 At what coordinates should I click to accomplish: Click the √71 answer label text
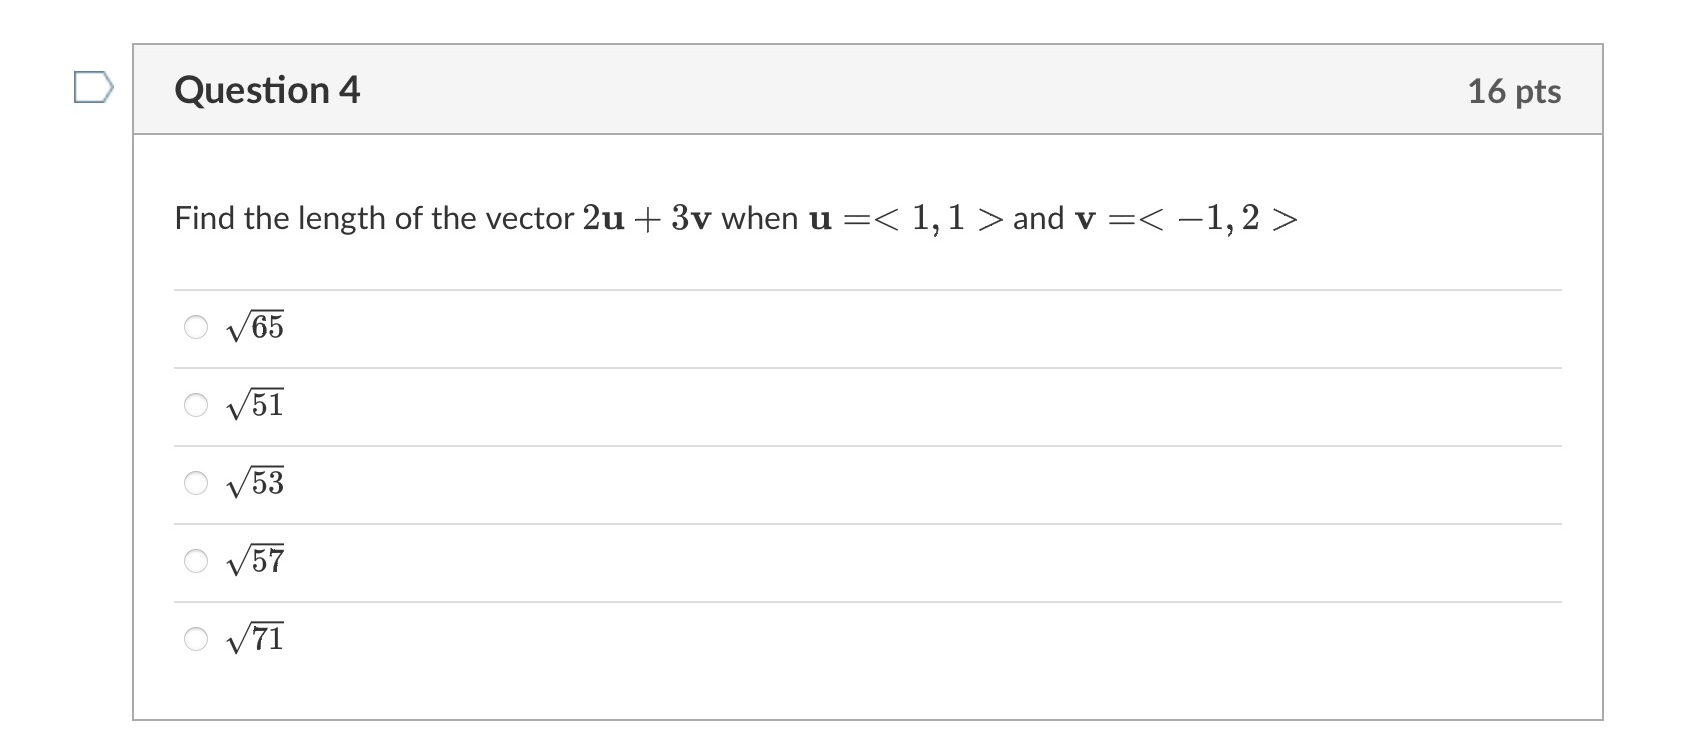pos(256,637)
